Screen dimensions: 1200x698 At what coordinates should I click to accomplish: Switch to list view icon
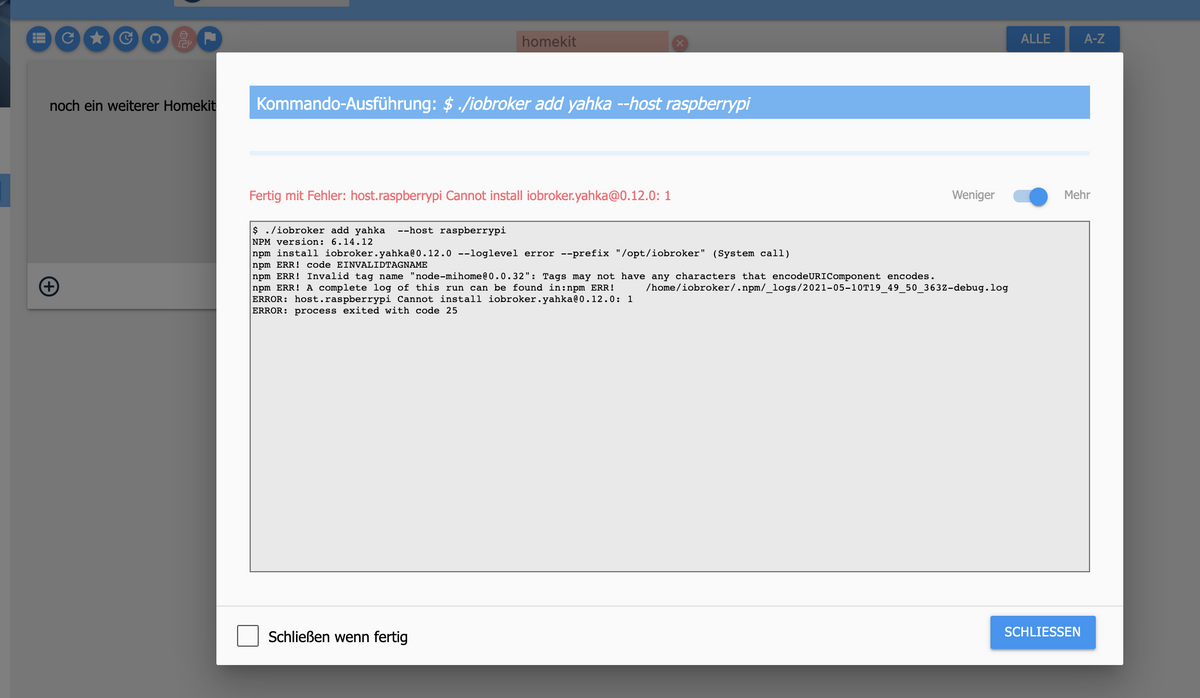pyautogui.click(x=38, y=39)
